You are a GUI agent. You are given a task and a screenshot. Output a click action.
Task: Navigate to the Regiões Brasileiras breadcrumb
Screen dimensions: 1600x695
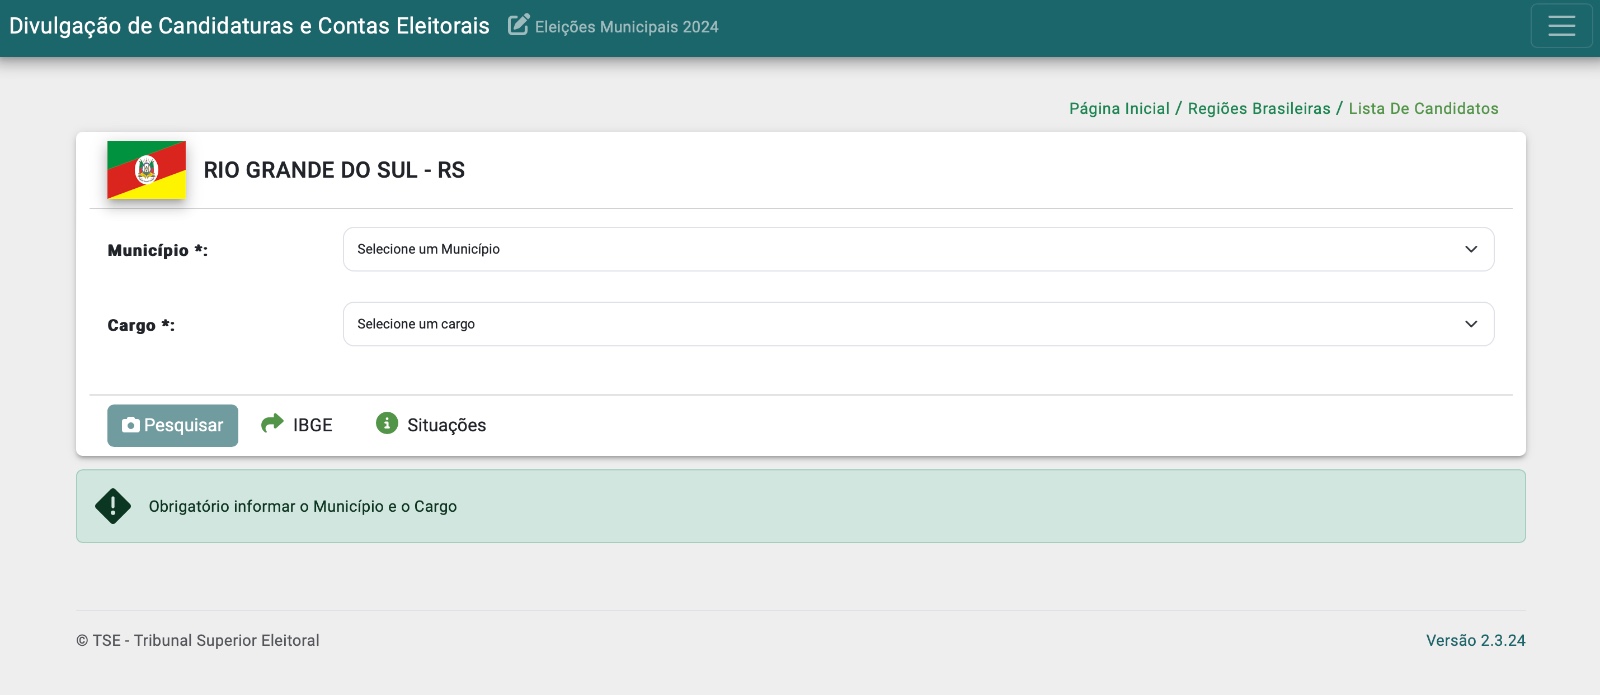pos(1259,109)
